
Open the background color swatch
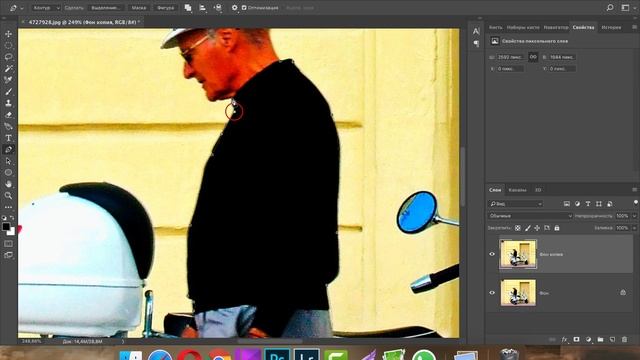(x=11, y=231)
